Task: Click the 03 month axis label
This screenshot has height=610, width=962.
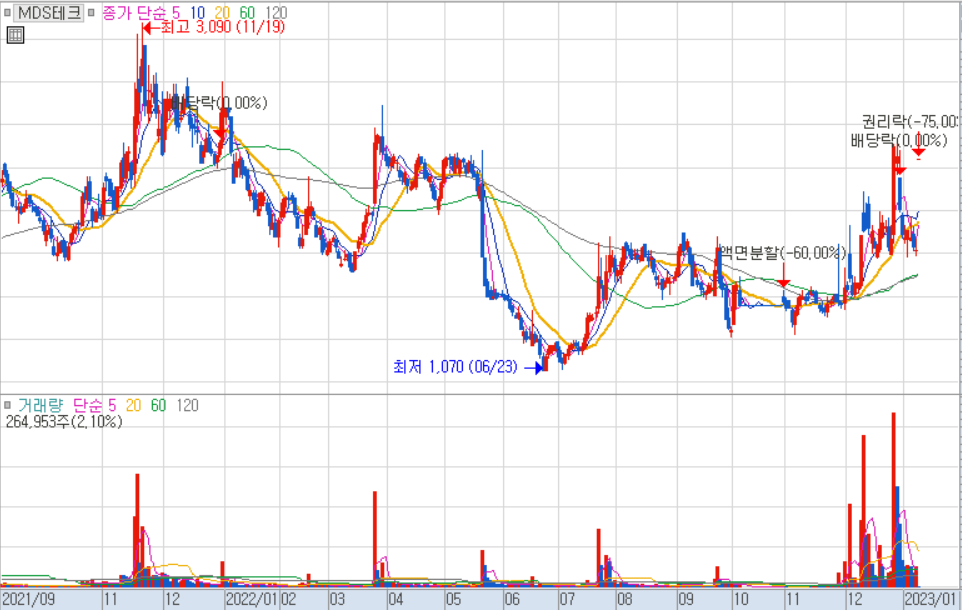Action: click(337, 599)
